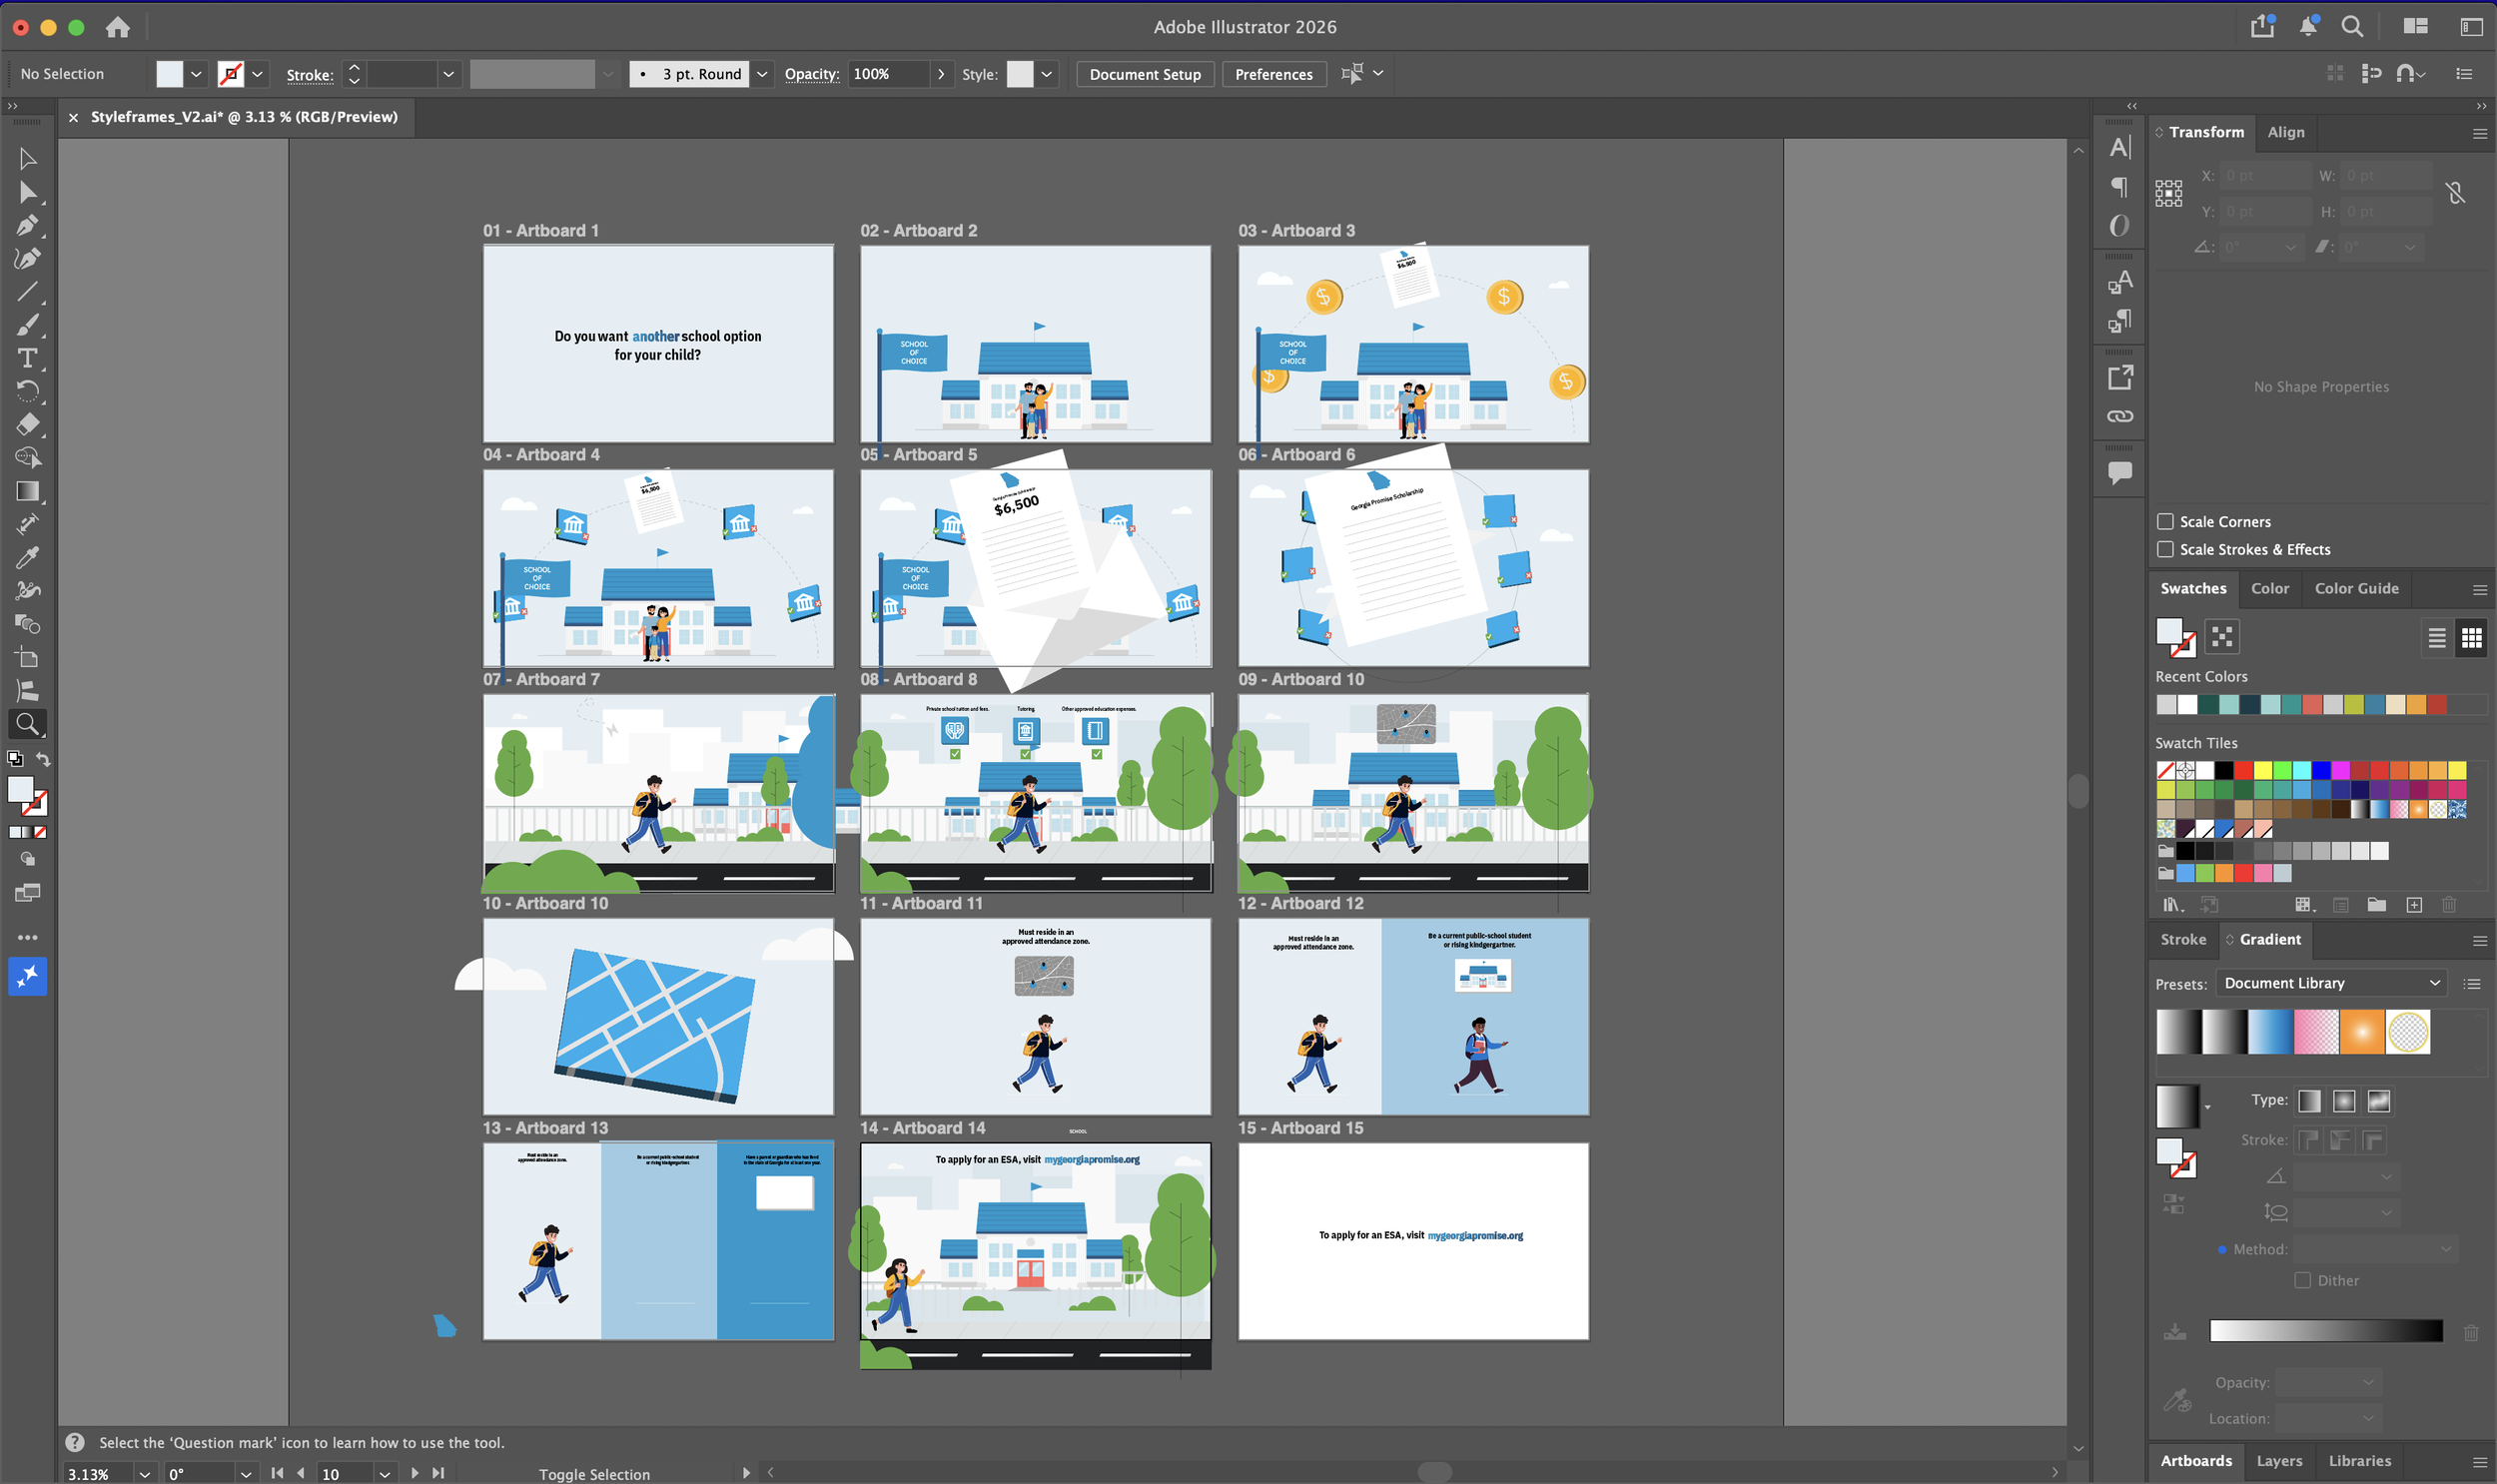Image resolution: width=2497 pixels, height=1484 pixels.
Task: Go to next artboard arrow
Action: tap(414, 1473)
